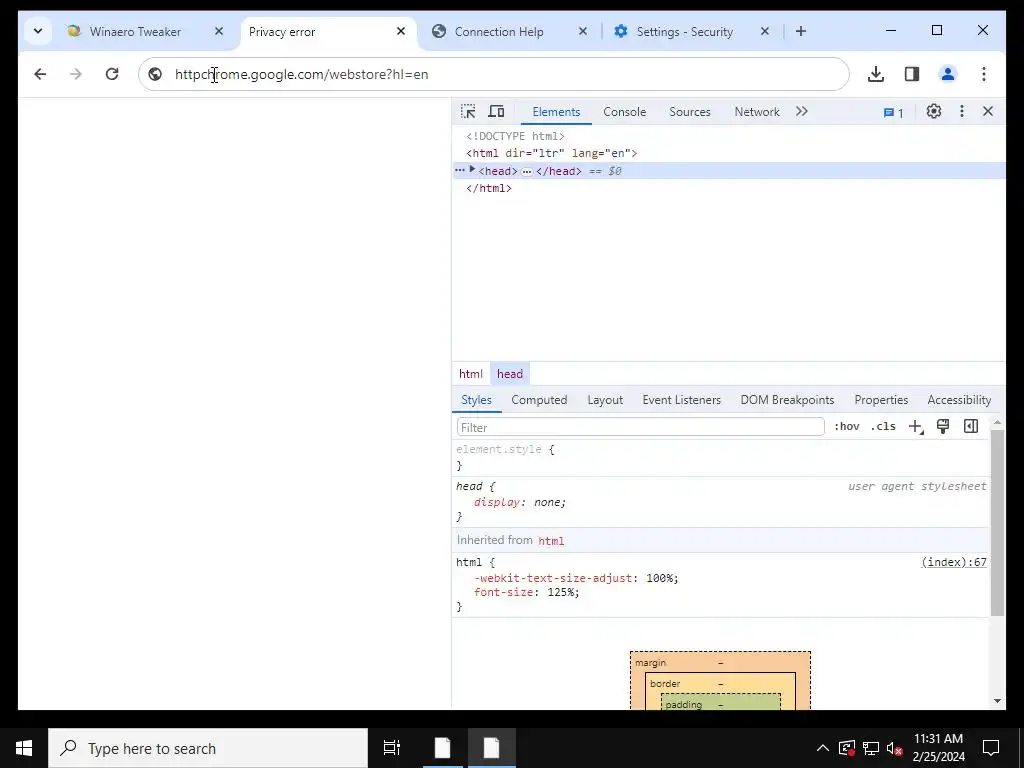The height and width of the screenshot is (768, 1024).
Task: Show hidden system tray icons chevron
Action: [823, 748]
